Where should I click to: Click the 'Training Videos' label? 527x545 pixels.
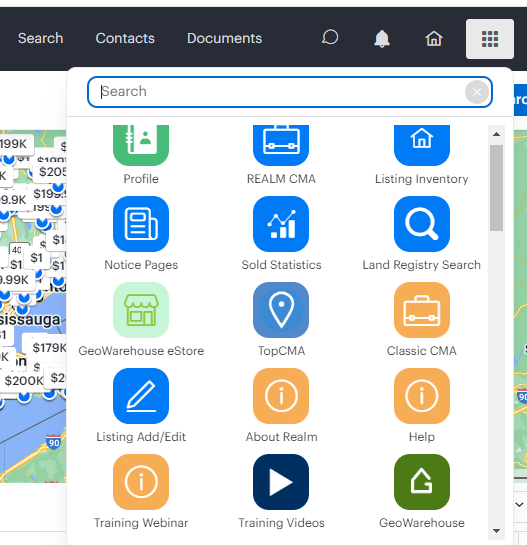[281, 523]
